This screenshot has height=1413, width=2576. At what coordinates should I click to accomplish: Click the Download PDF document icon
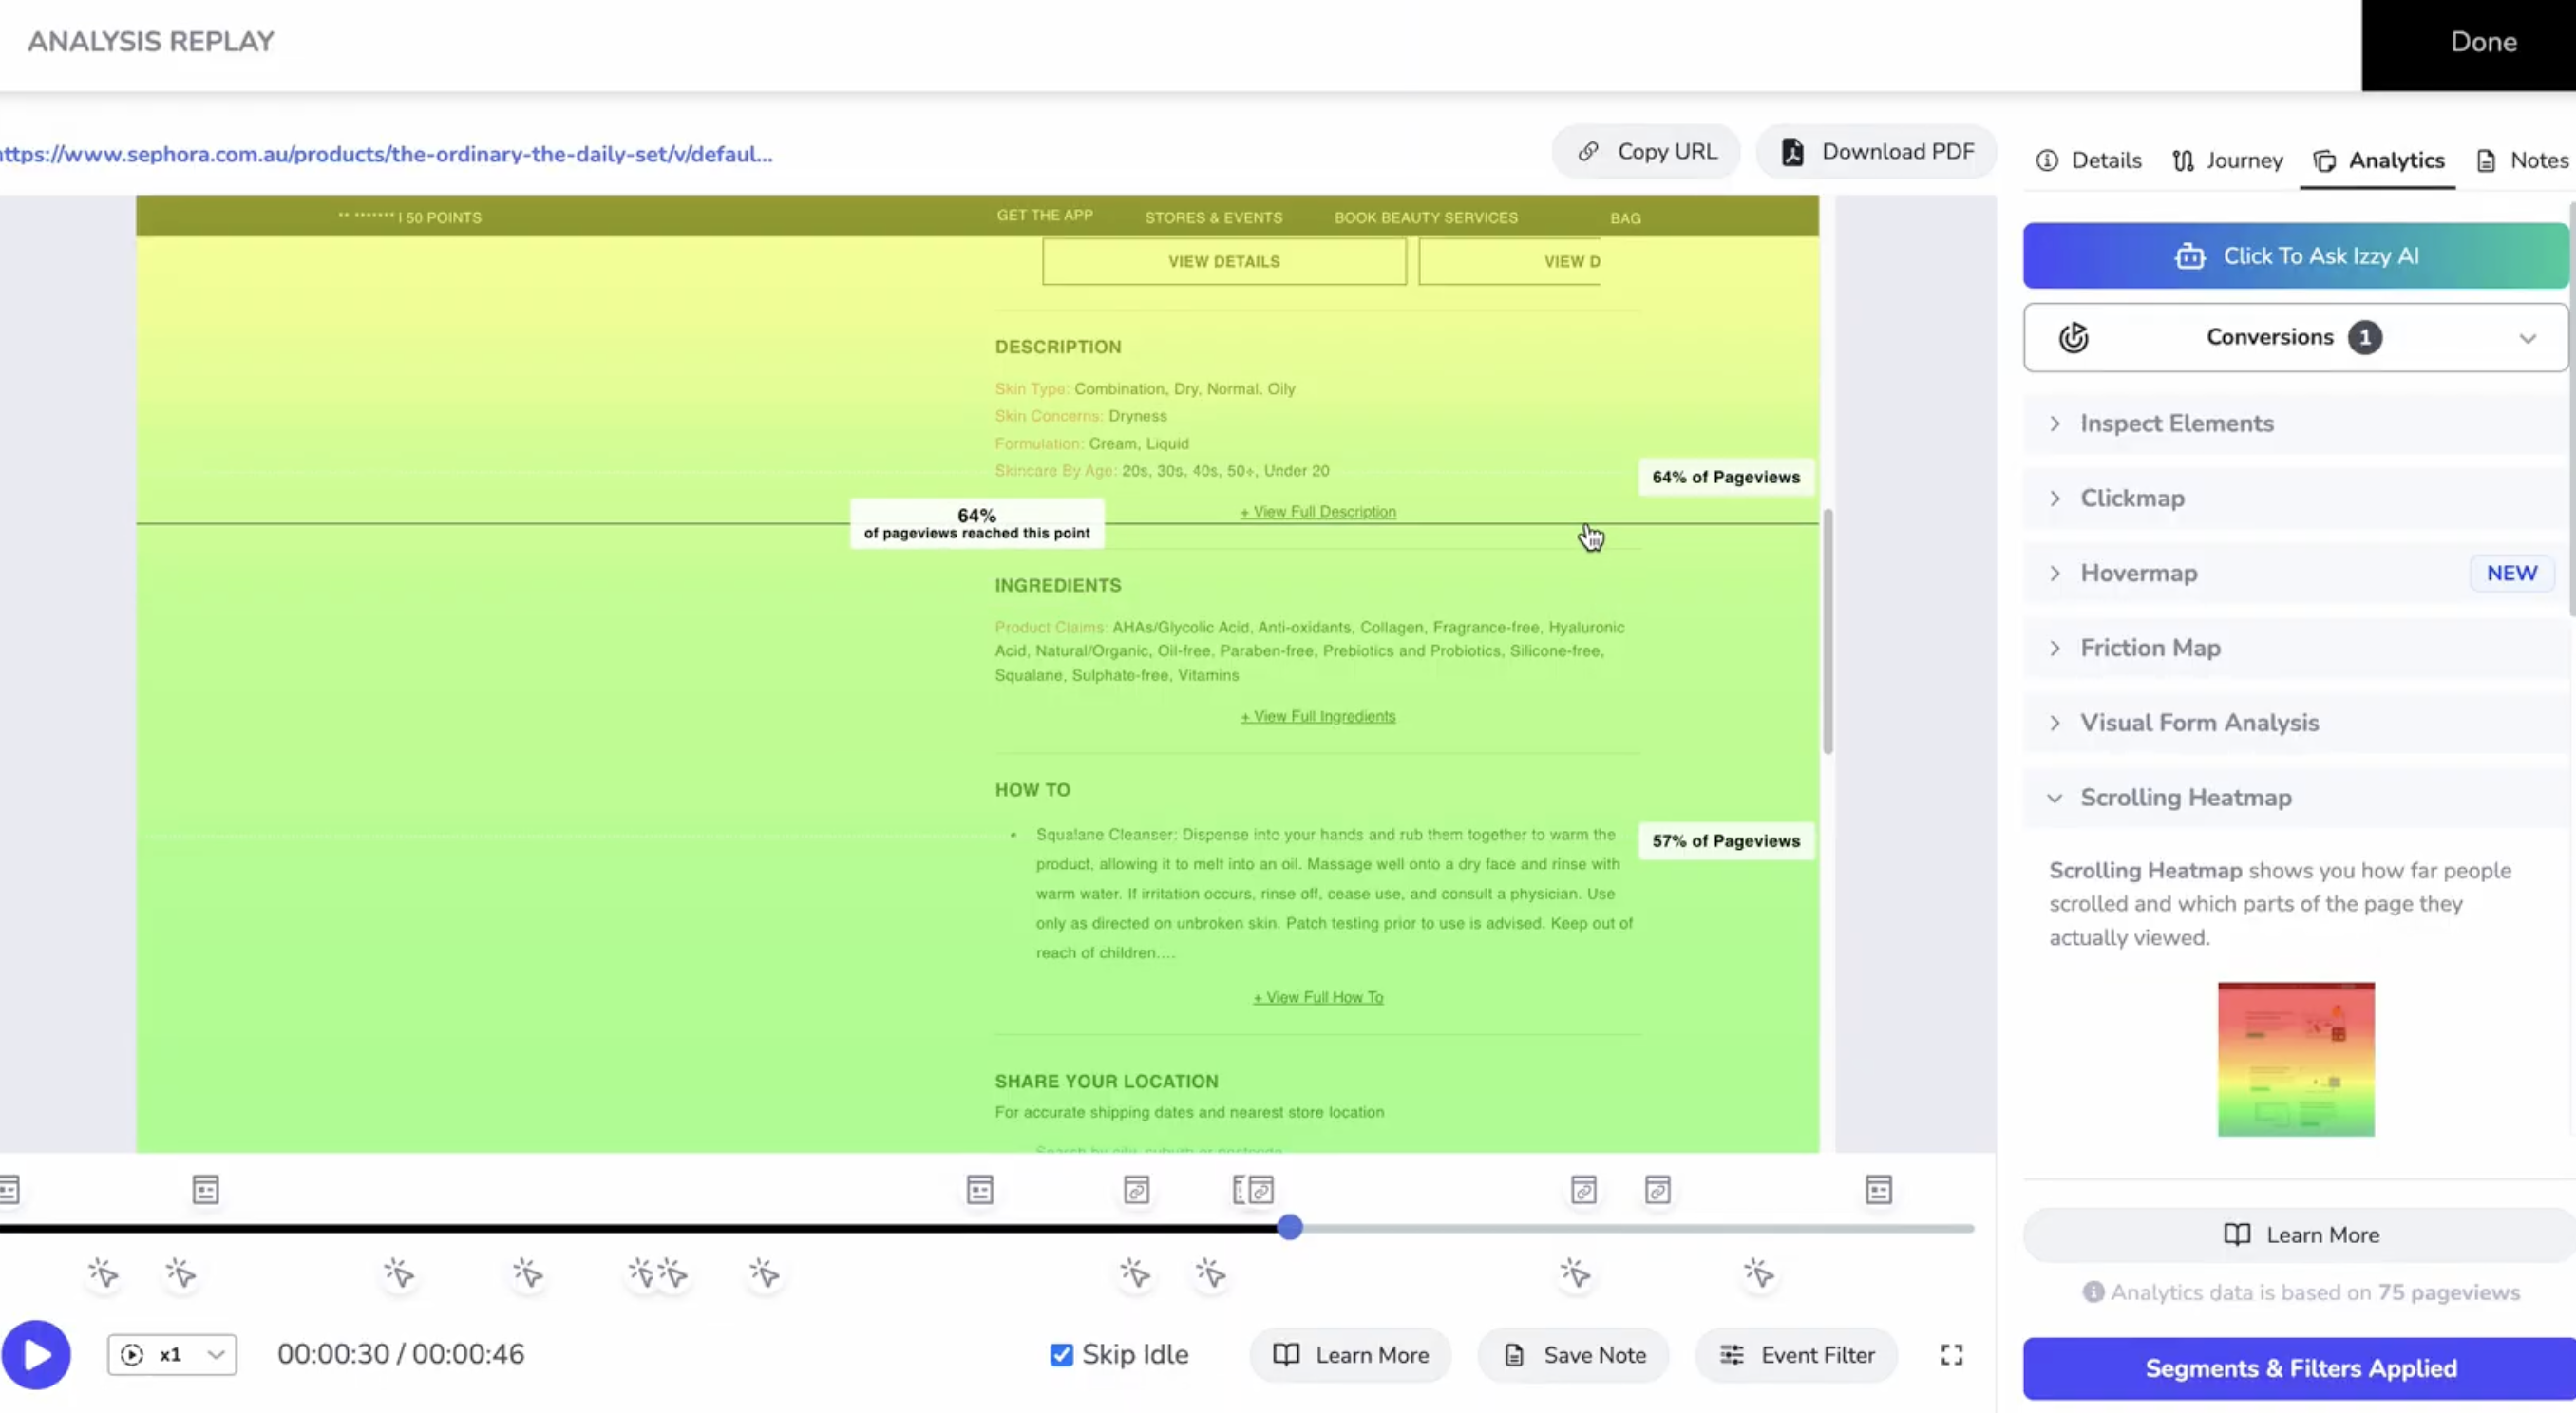pyautogui.click(x=1792, y=152)
